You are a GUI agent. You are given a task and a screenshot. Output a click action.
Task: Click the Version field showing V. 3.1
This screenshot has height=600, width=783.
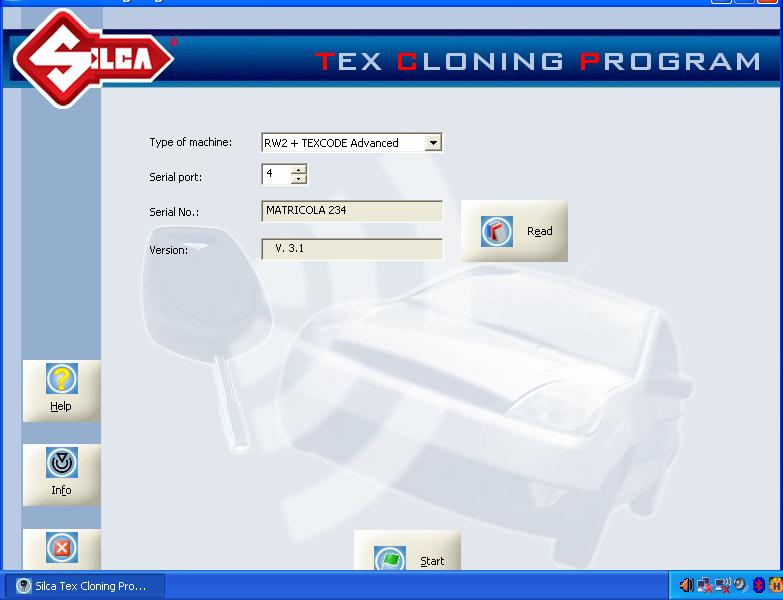click(x=352, y=249)
